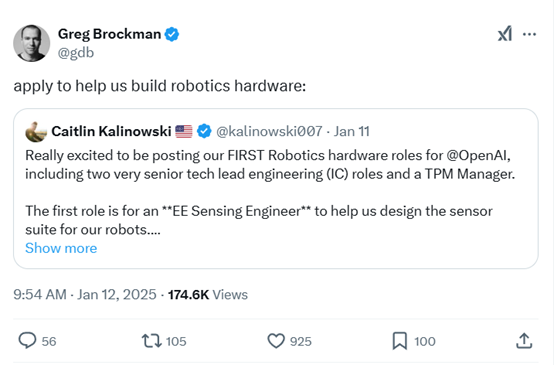Open the @gdb handle link
Viewport: 554px width, 365px height.
point(76,53)
